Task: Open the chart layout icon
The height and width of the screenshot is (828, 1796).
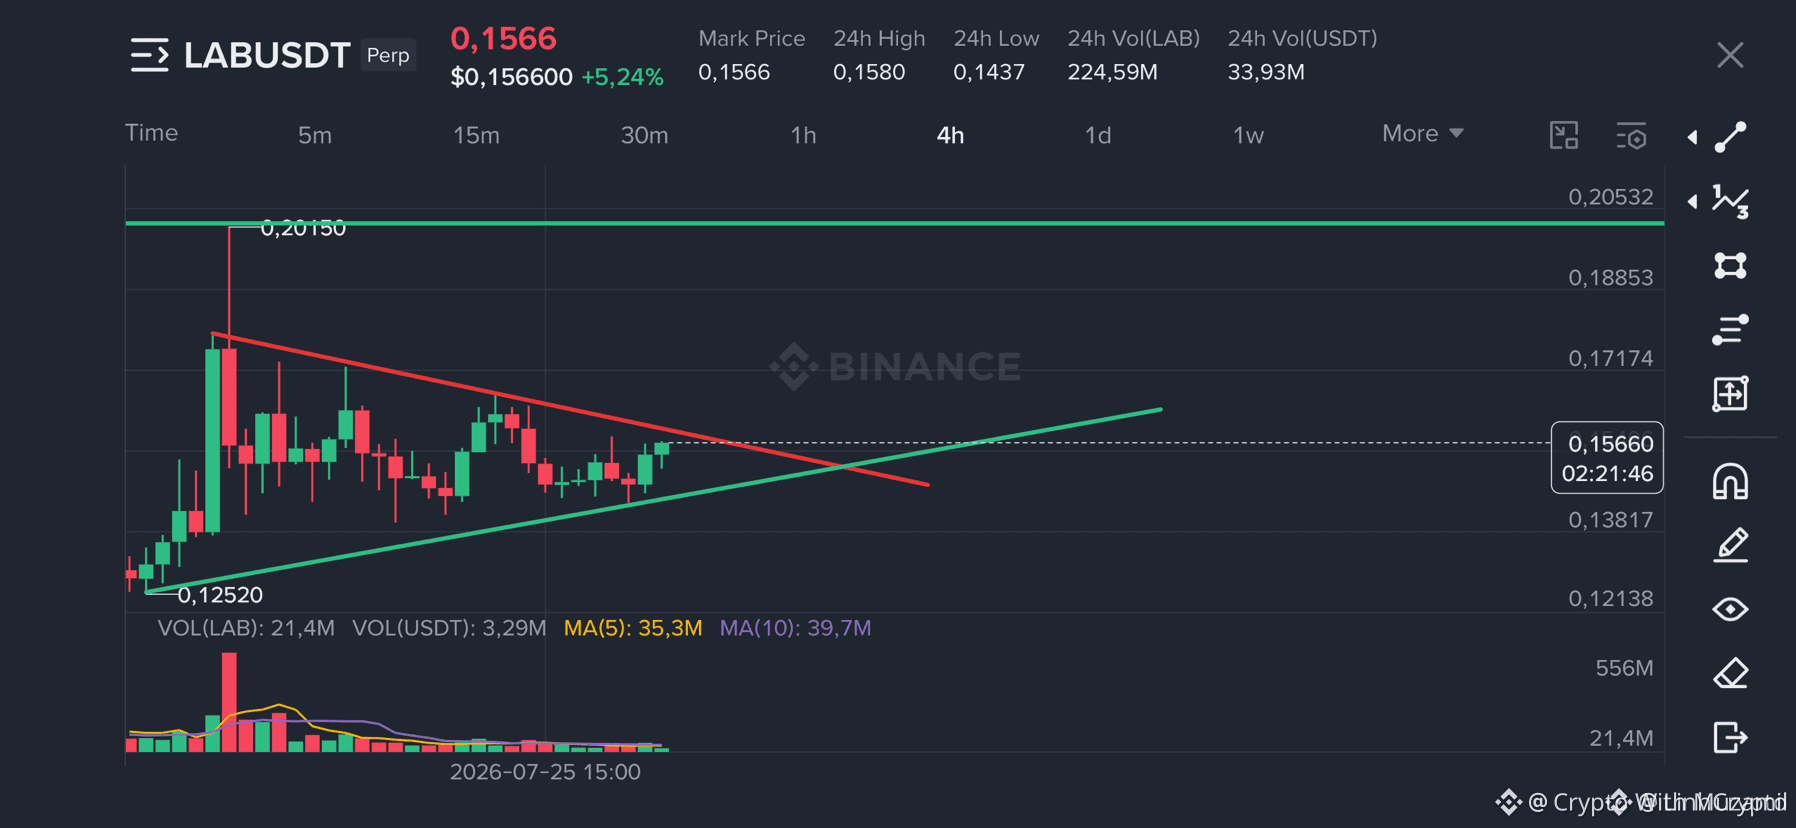Action: pos(1564,135)
